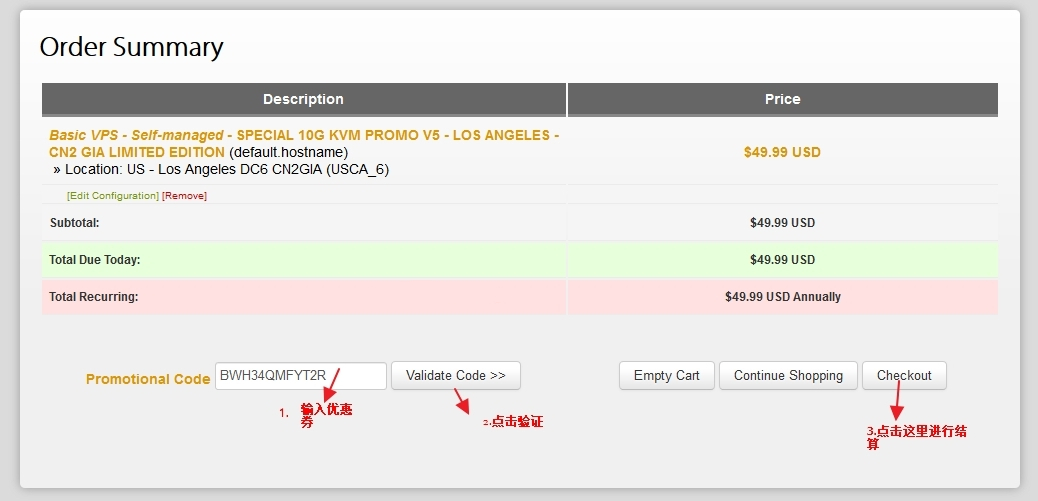The width and height of the screenshot is (1038, 501).
Task: Click the $49.99 USD Annually amount
Action: click(x=782, y=297)
